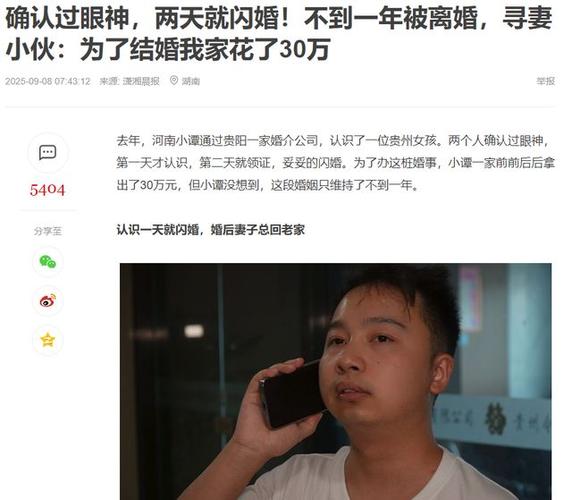Select the 湖南 location label
The height and width of the screenshot is (500, 572).
(x=191, y=81)
